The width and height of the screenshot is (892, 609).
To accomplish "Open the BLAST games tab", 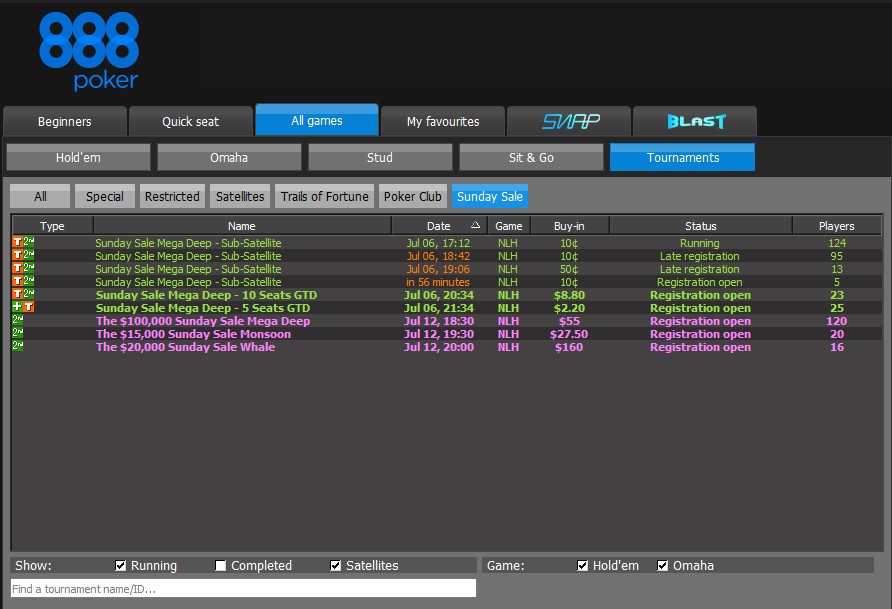I will click(x=696, y=121).
